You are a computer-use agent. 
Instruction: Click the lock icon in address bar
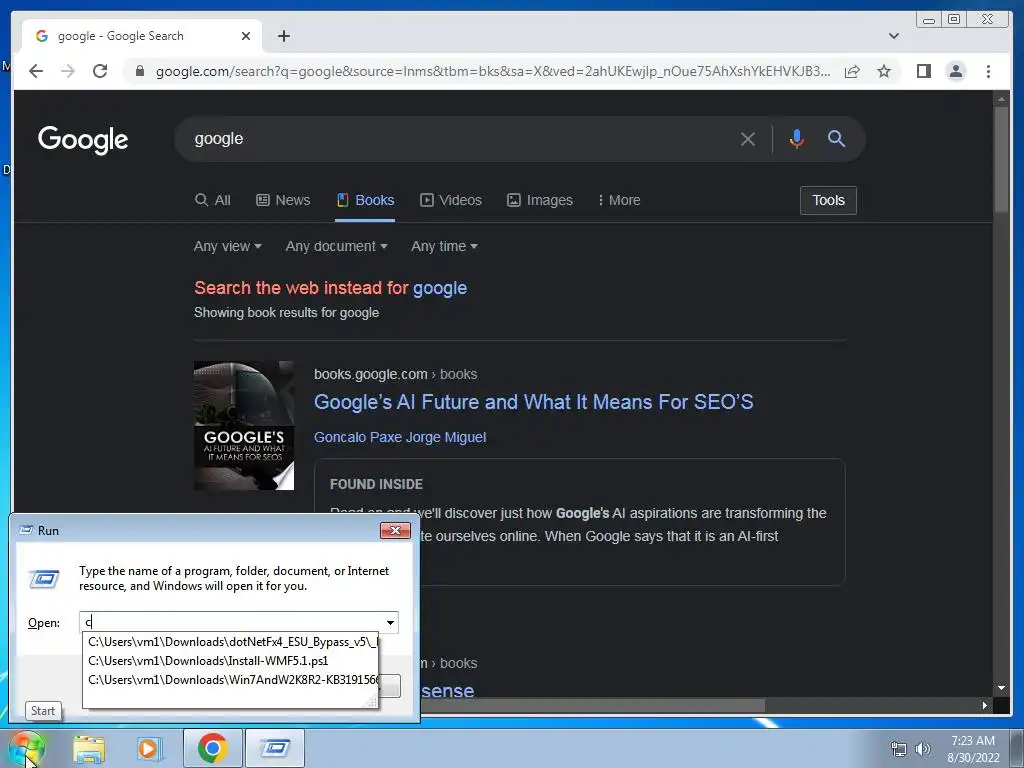tap(140, 71)
